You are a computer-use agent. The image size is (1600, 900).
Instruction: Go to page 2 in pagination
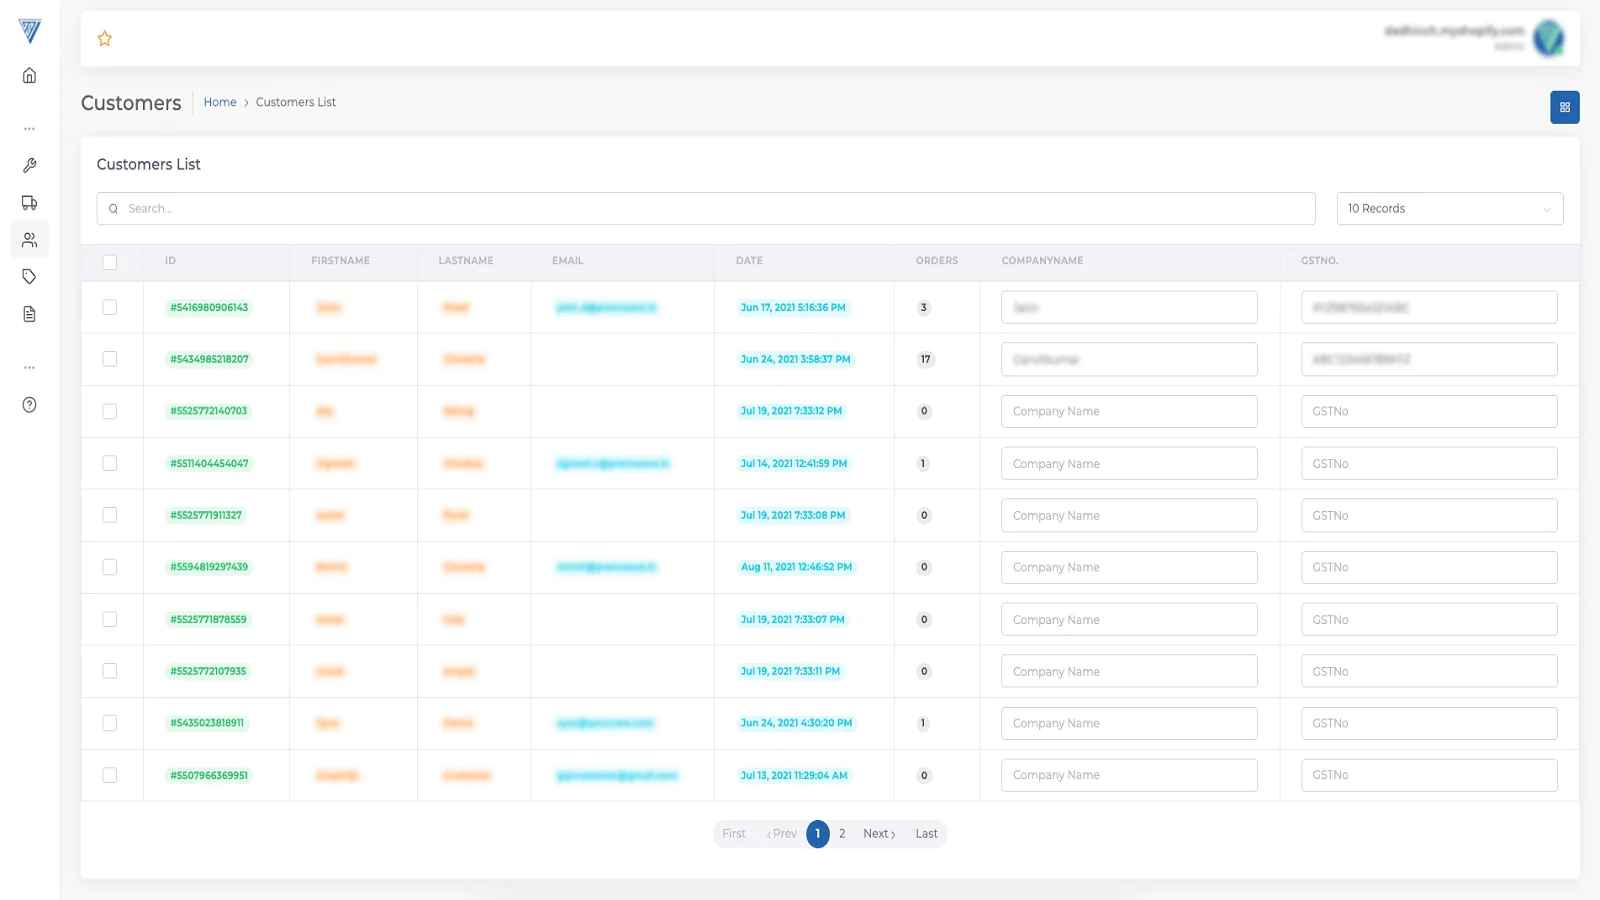(842, 834)
